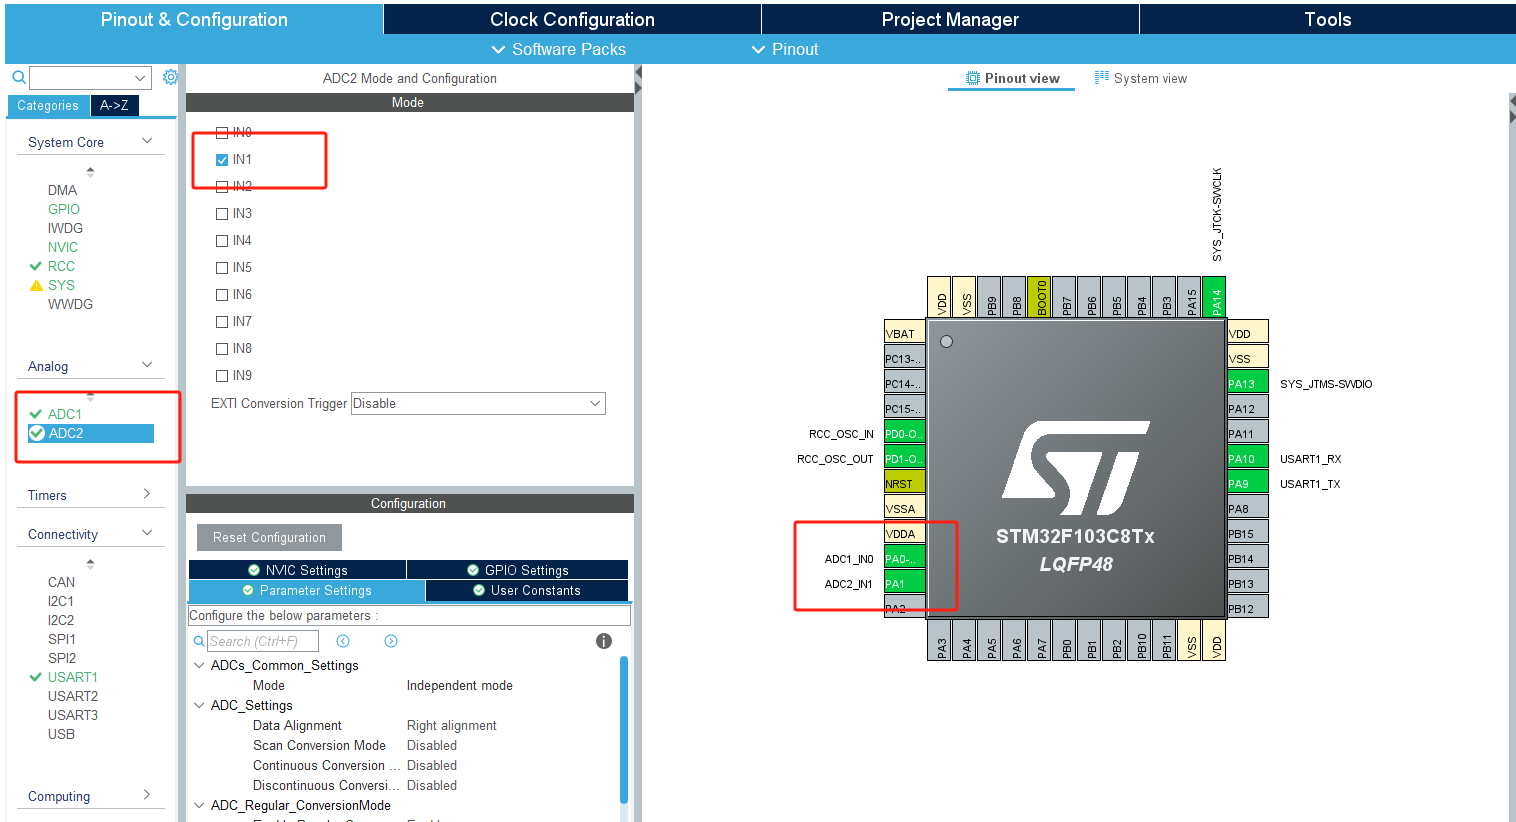Enable the IN3 channel checkbox
1516x822 pixels.
tap(222, 213)
